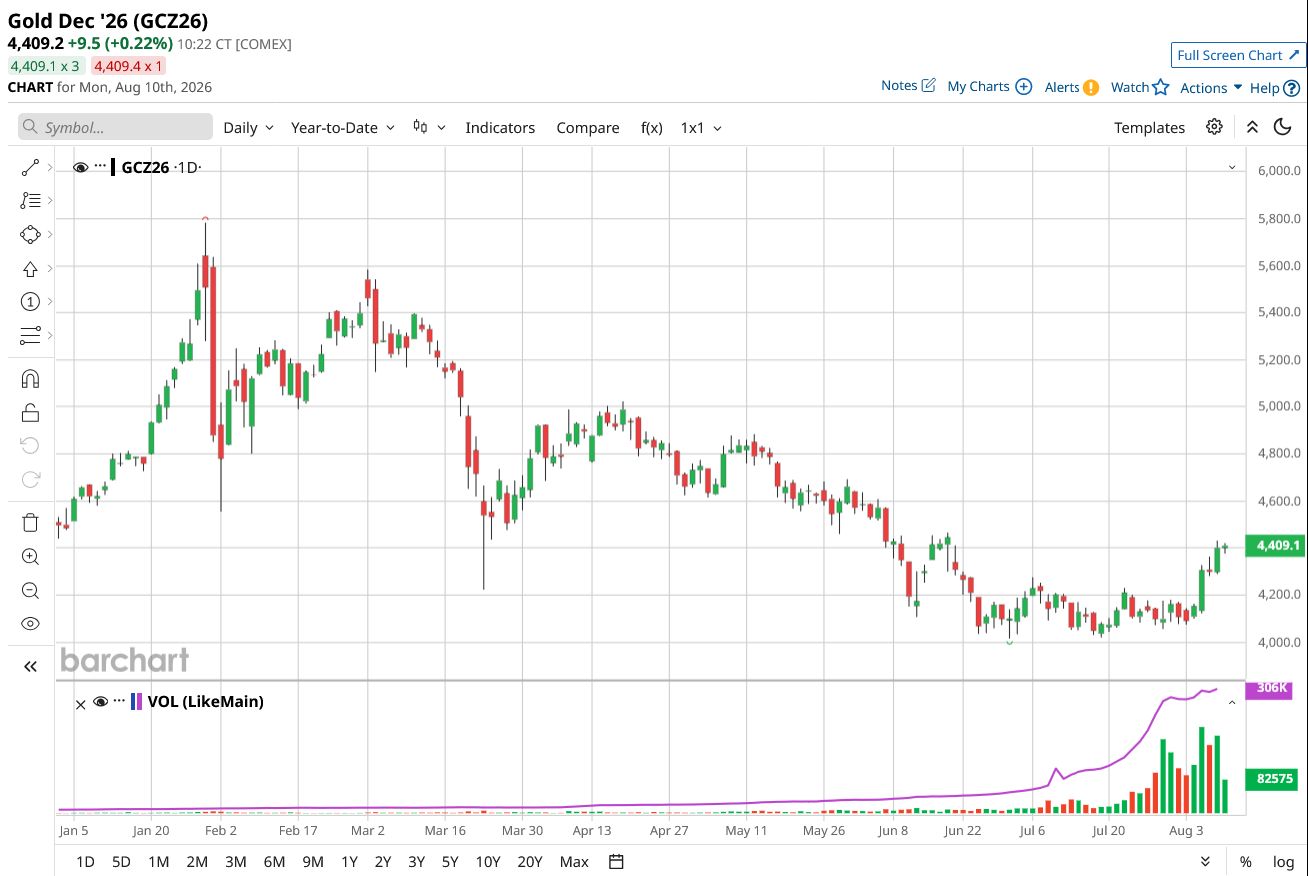Open the Templates menu
This screenshot has height=876, width=1308.
click(1149, 128)
